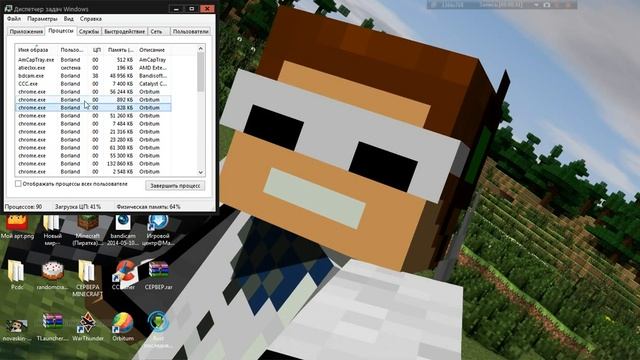
Task: Select chrome.exe row using 23 280 КБ
Action: click(x=93, y=140)
